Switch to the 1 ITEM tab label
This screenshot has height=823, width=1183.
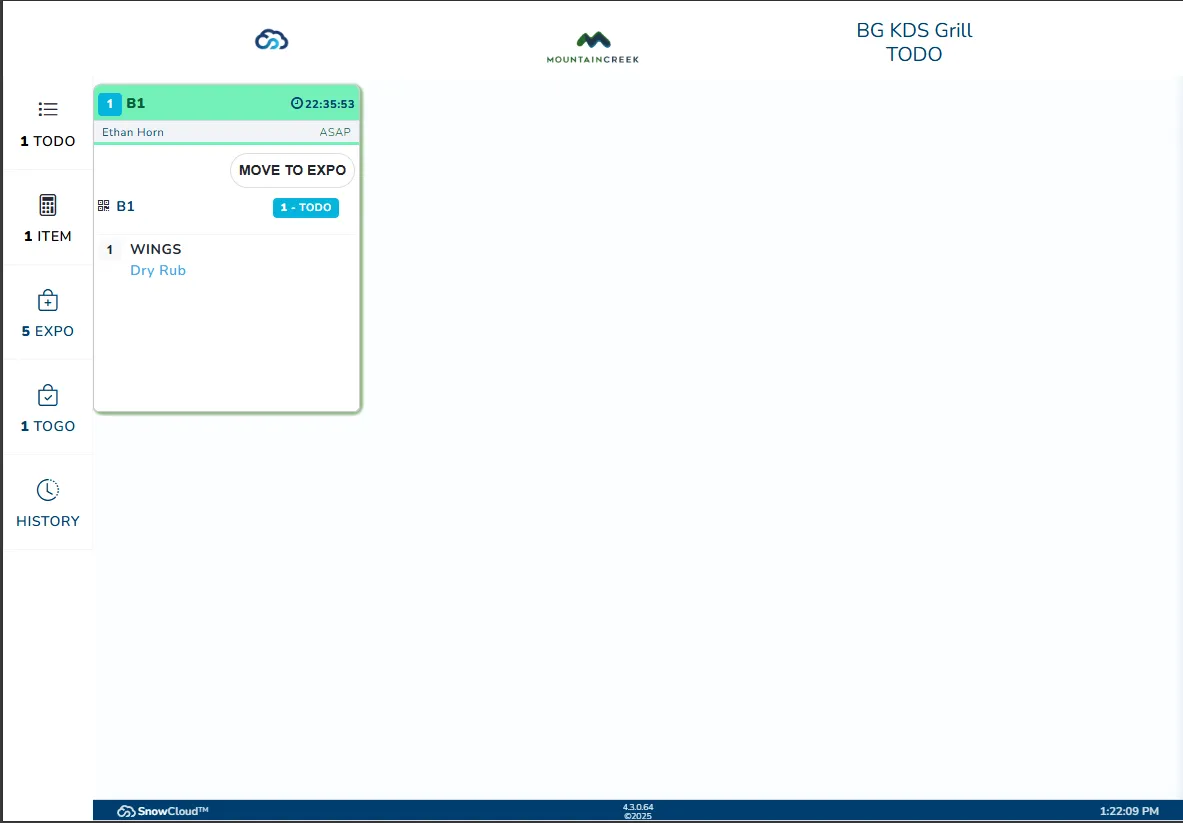[x=48, y=236]
